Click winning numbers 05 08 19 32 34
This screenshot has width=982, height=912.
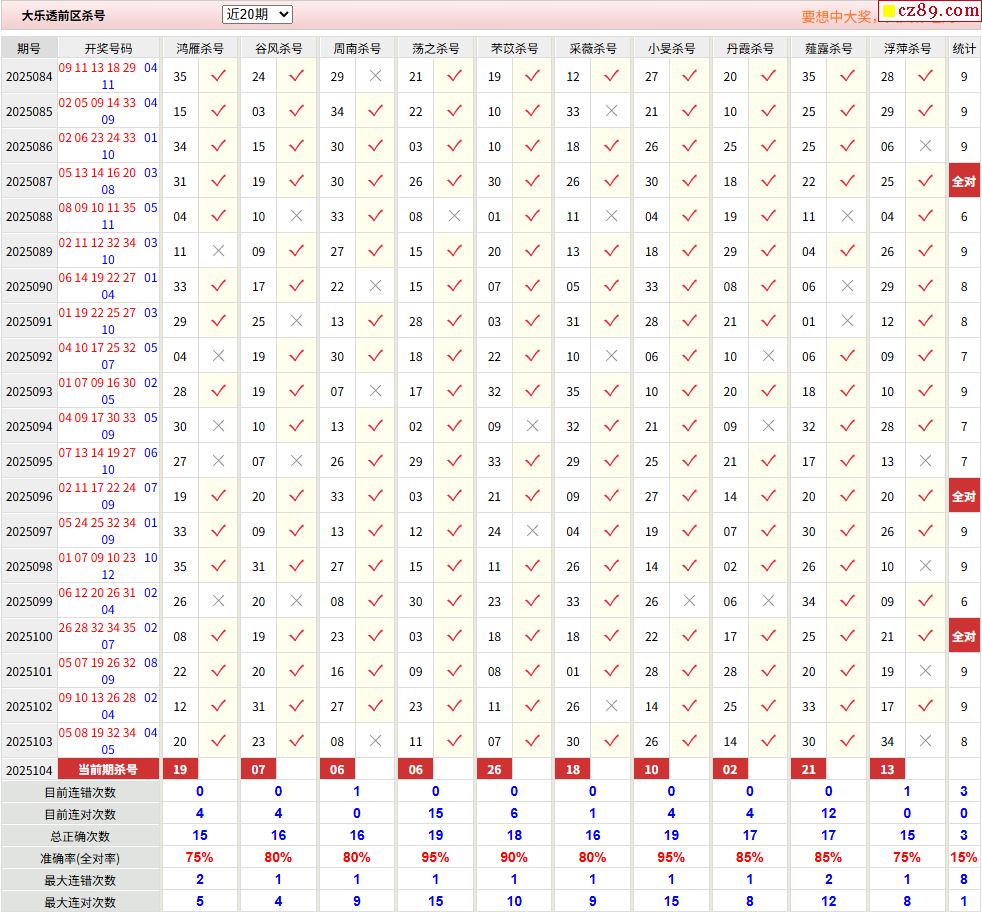coord(97,733)
